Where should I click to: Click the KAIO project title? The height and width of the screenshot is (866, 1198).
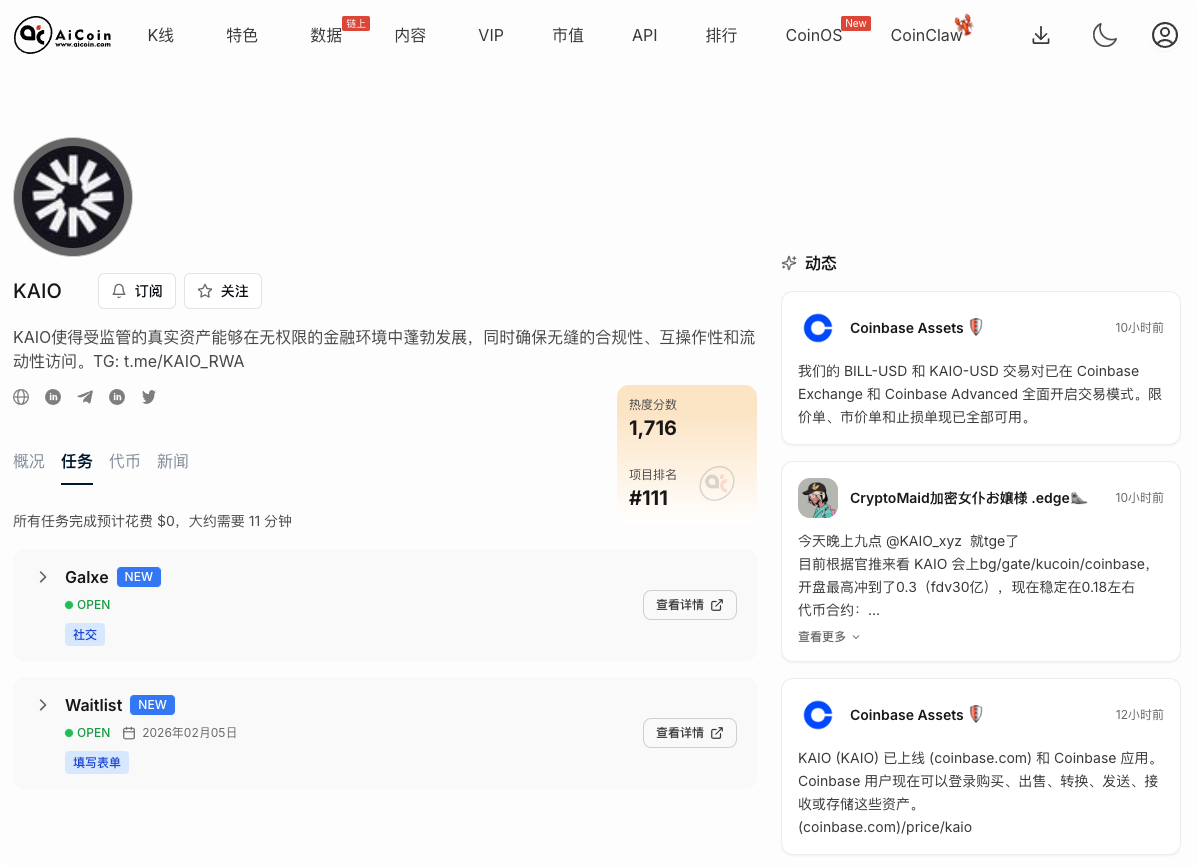pyautogui.click(x=37, y=291)
